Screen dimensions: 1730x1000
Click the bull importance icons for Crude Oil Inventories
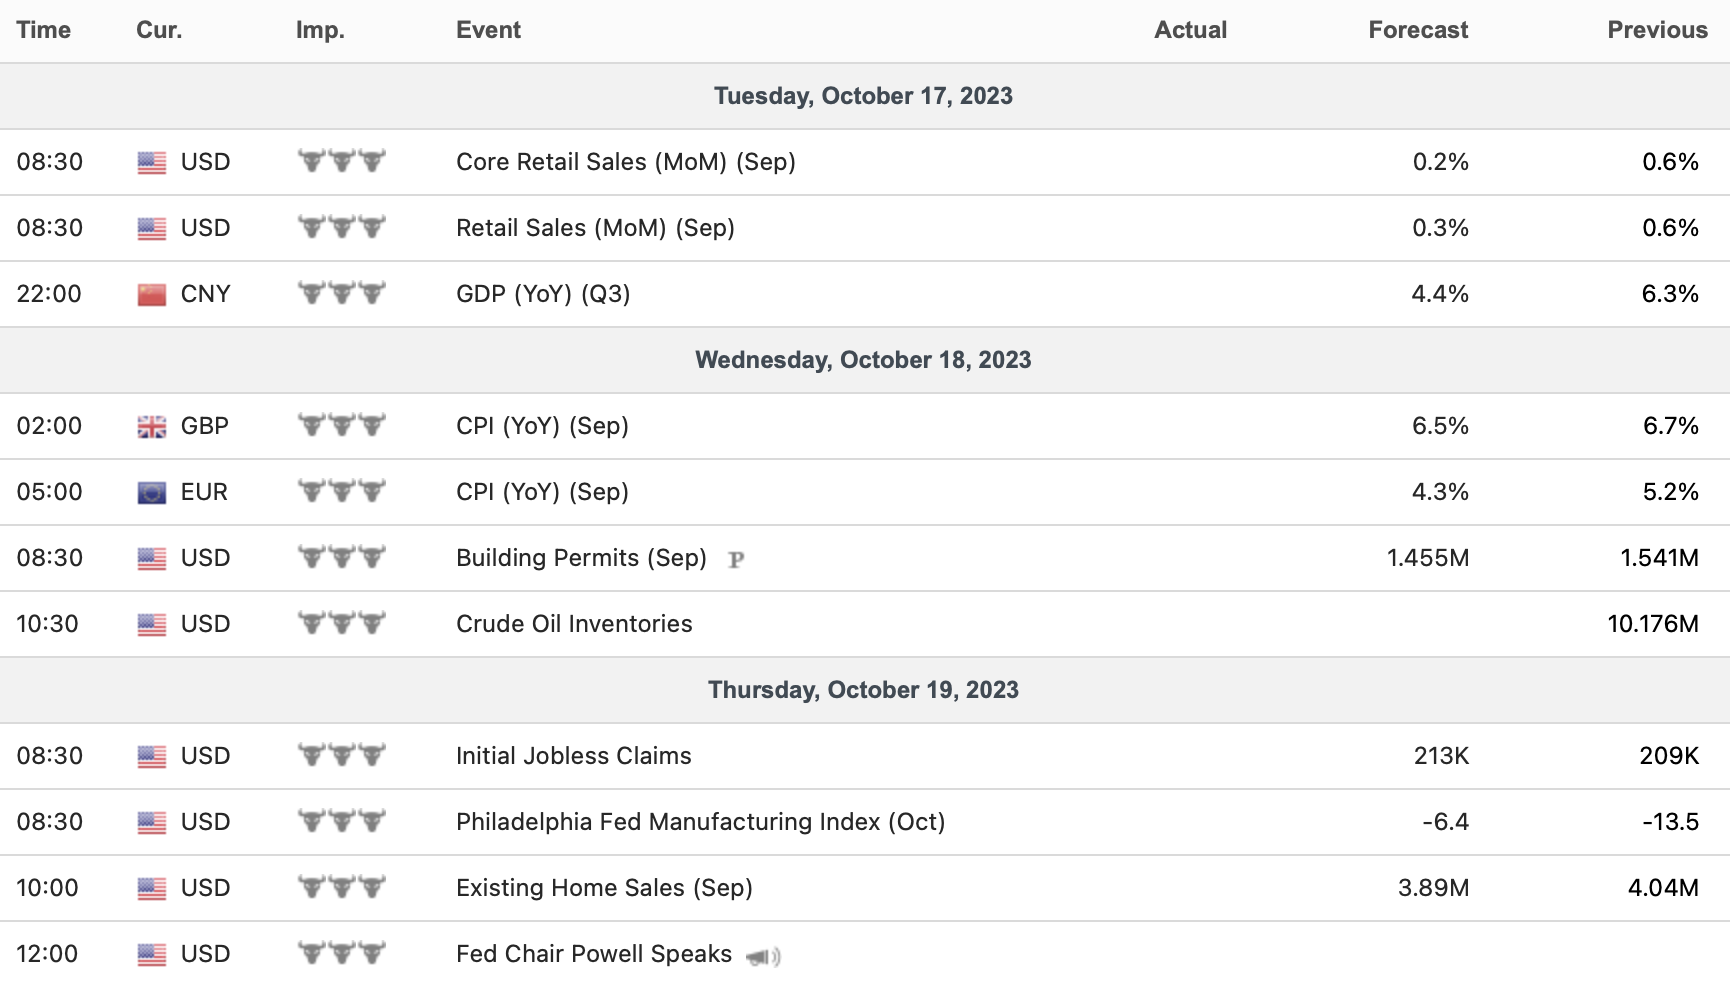tap(342, 623)
